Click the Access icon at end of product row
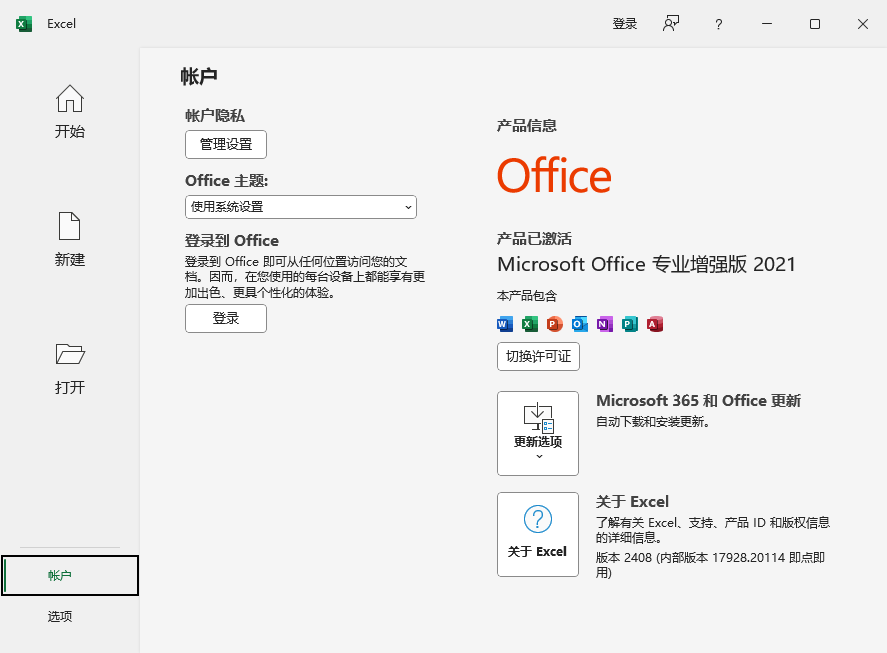The image size is (887, 653). [654, 324]
